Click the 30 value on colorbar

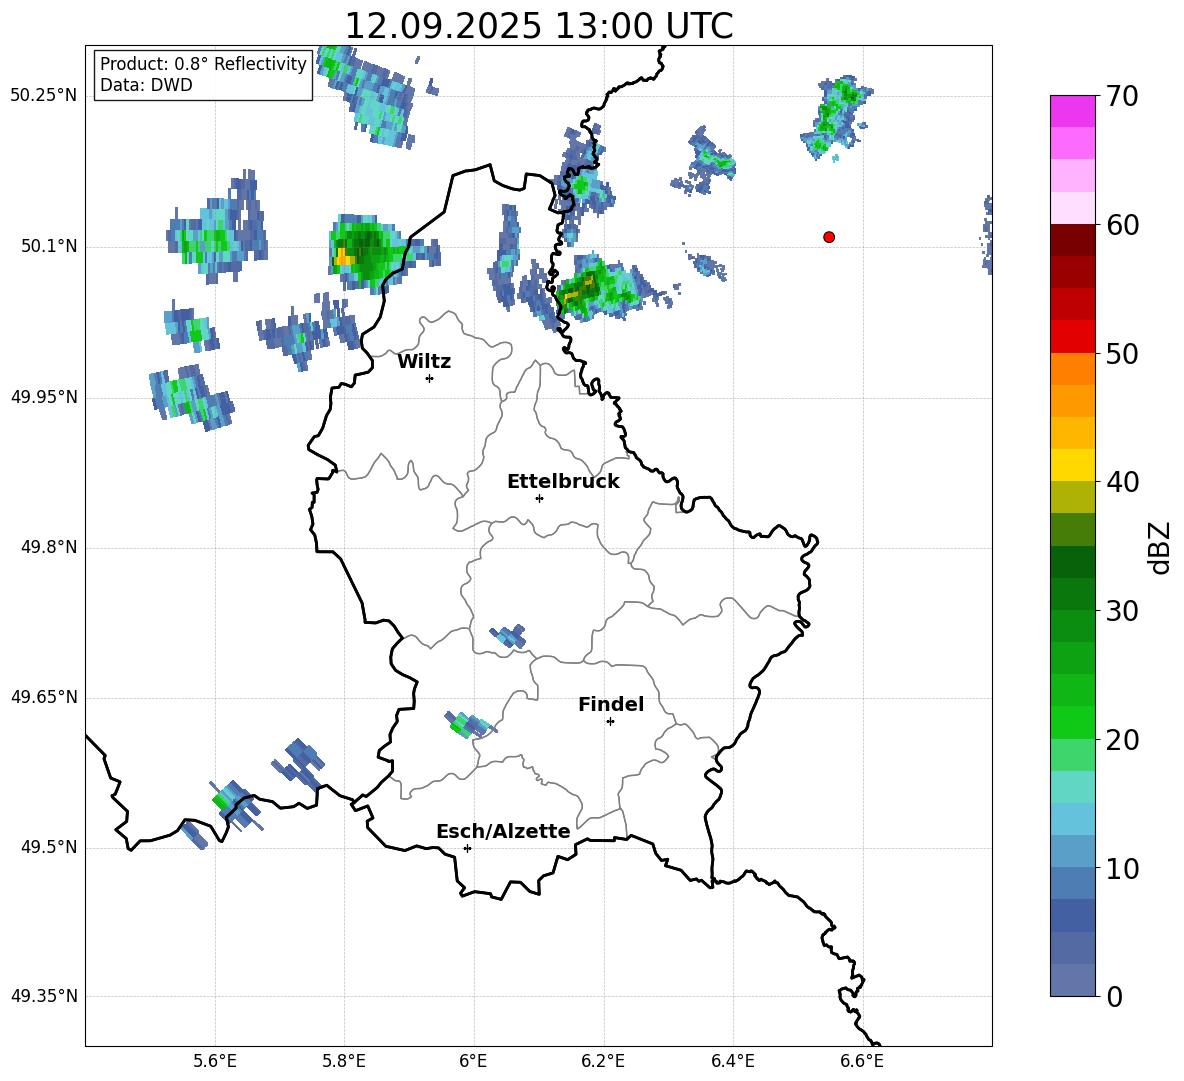pos(1122,611)
